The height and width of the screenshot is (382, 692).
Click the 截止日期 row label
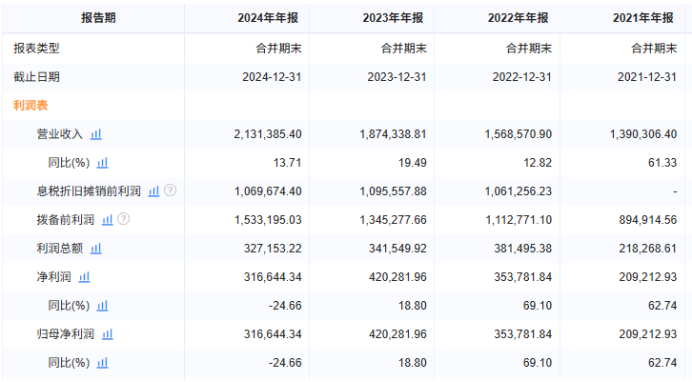36,77
